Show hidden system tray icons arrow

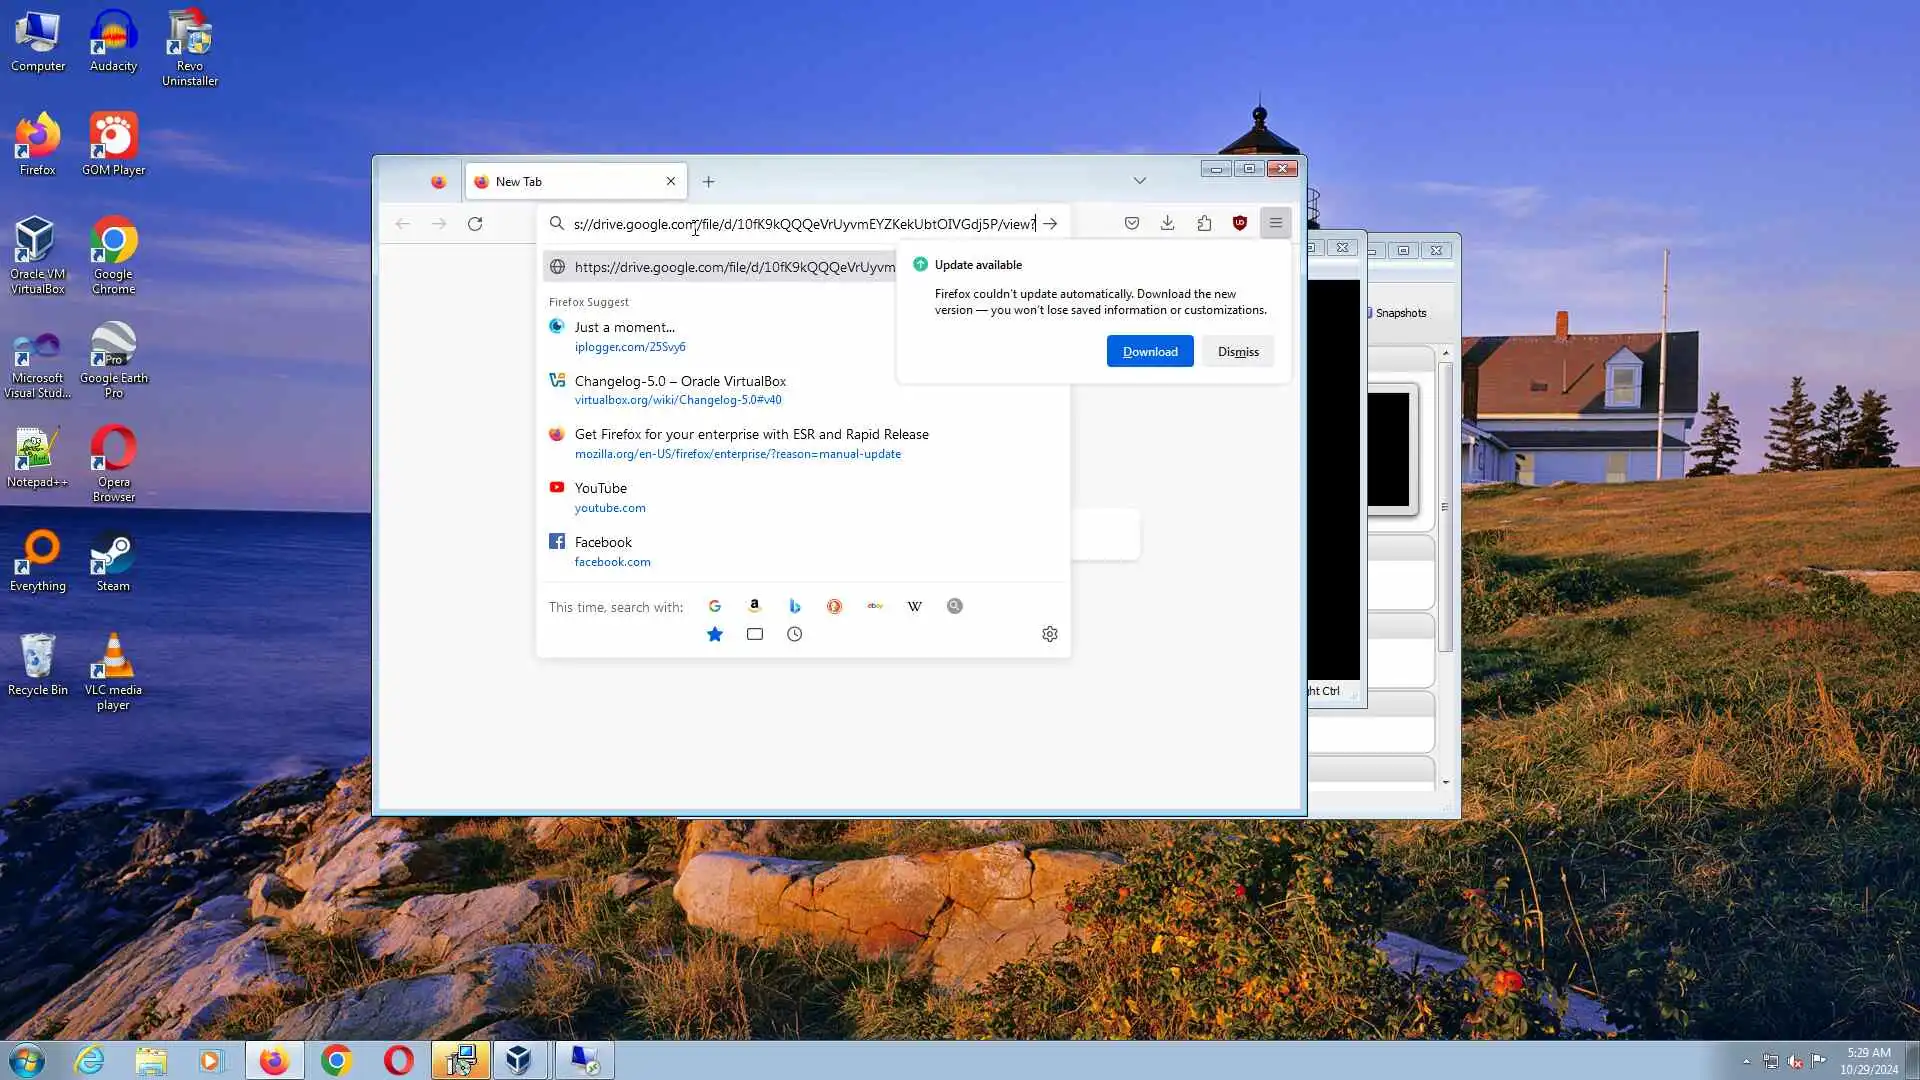coord(1746,1061)
